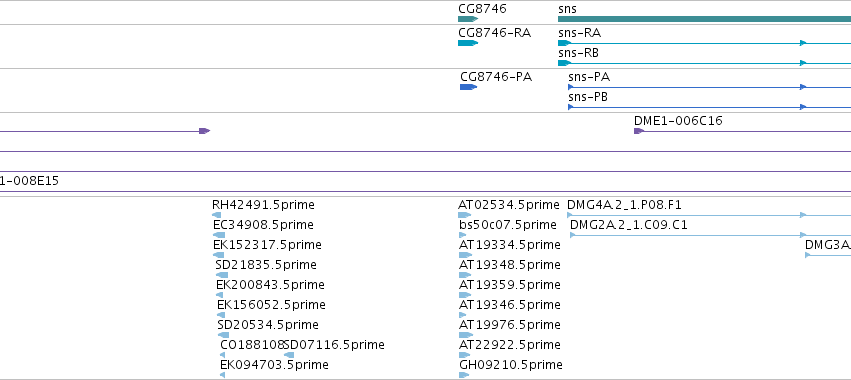Select the DME1-006C16 clone start marker

pyautogui.click(x=639, y=131)
